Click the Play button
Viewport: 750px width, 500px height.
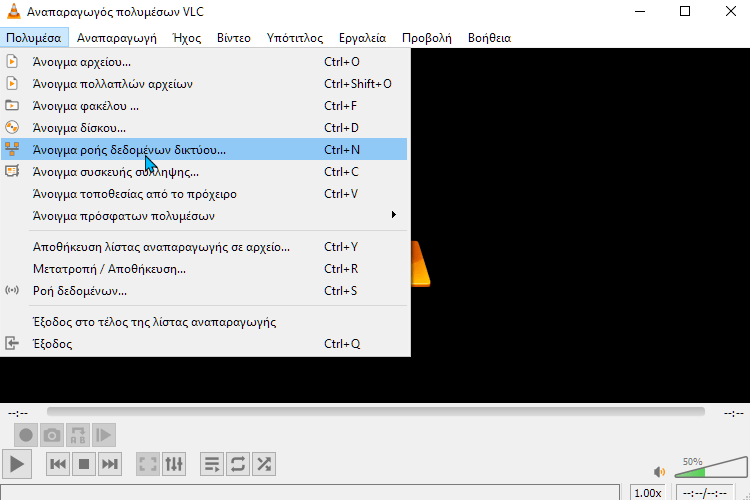pos(17,464)
